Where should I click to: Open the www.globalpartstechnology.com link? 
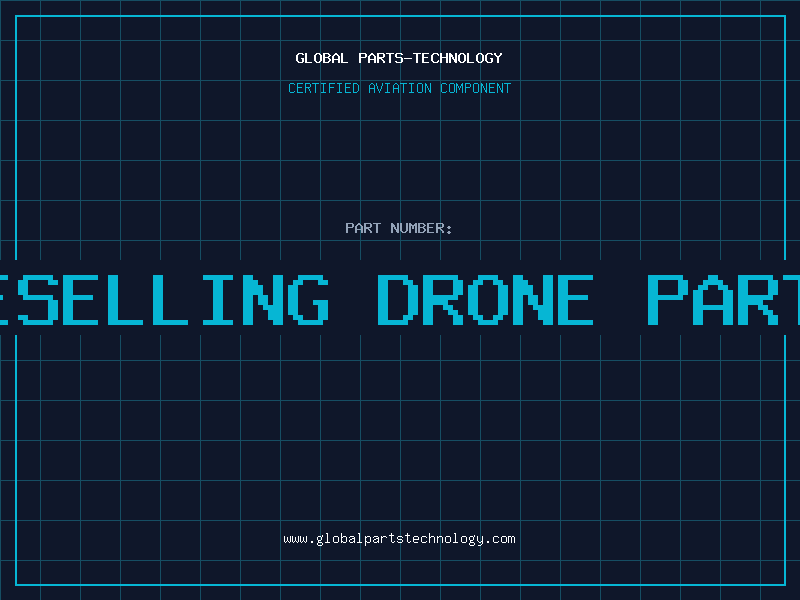pyautogui.click(x=399, y=539)
